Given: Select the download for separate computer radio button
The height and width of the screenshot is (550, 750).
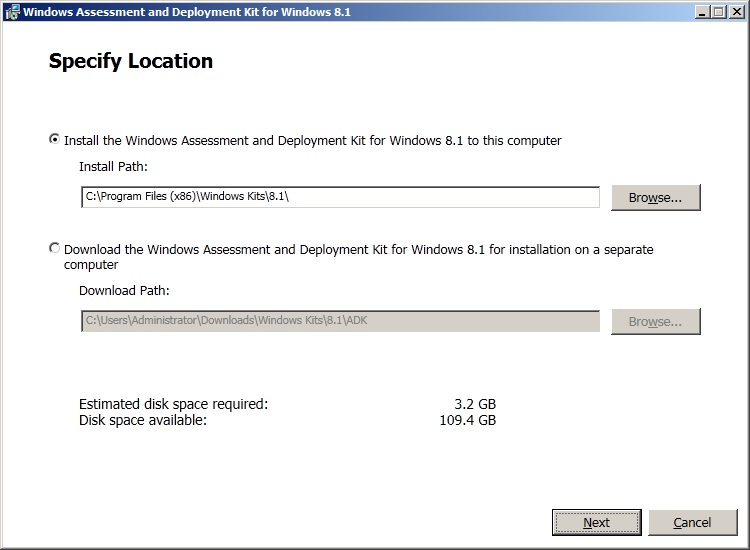Looking at the screenshot, I should (x=54, y=248).
